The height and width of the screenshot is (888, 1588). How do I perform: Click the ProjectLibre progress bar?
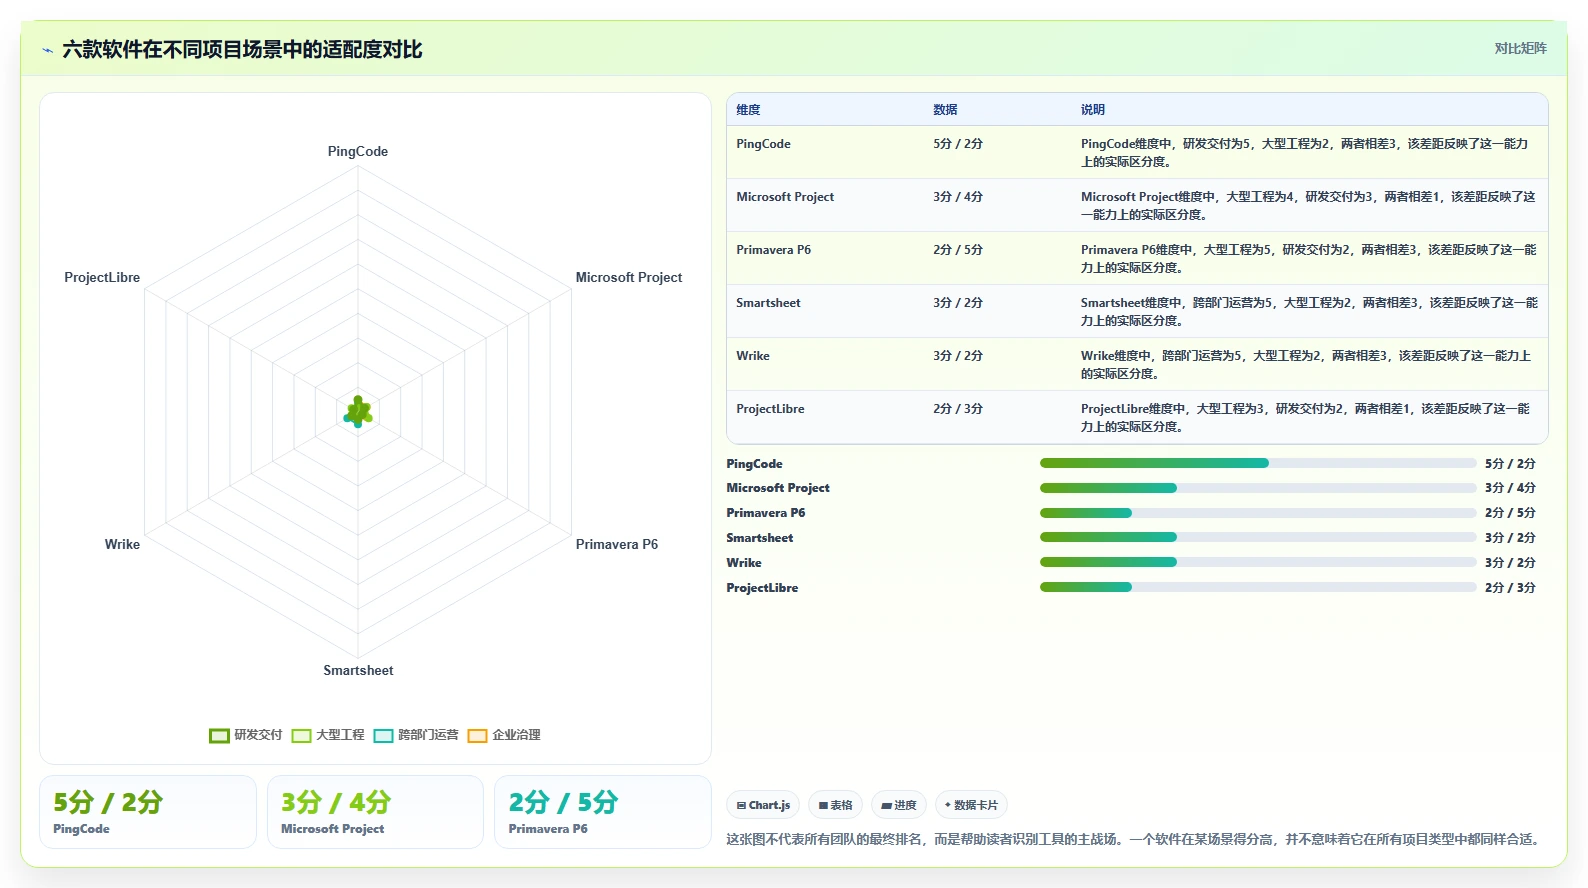(1258, 588)
